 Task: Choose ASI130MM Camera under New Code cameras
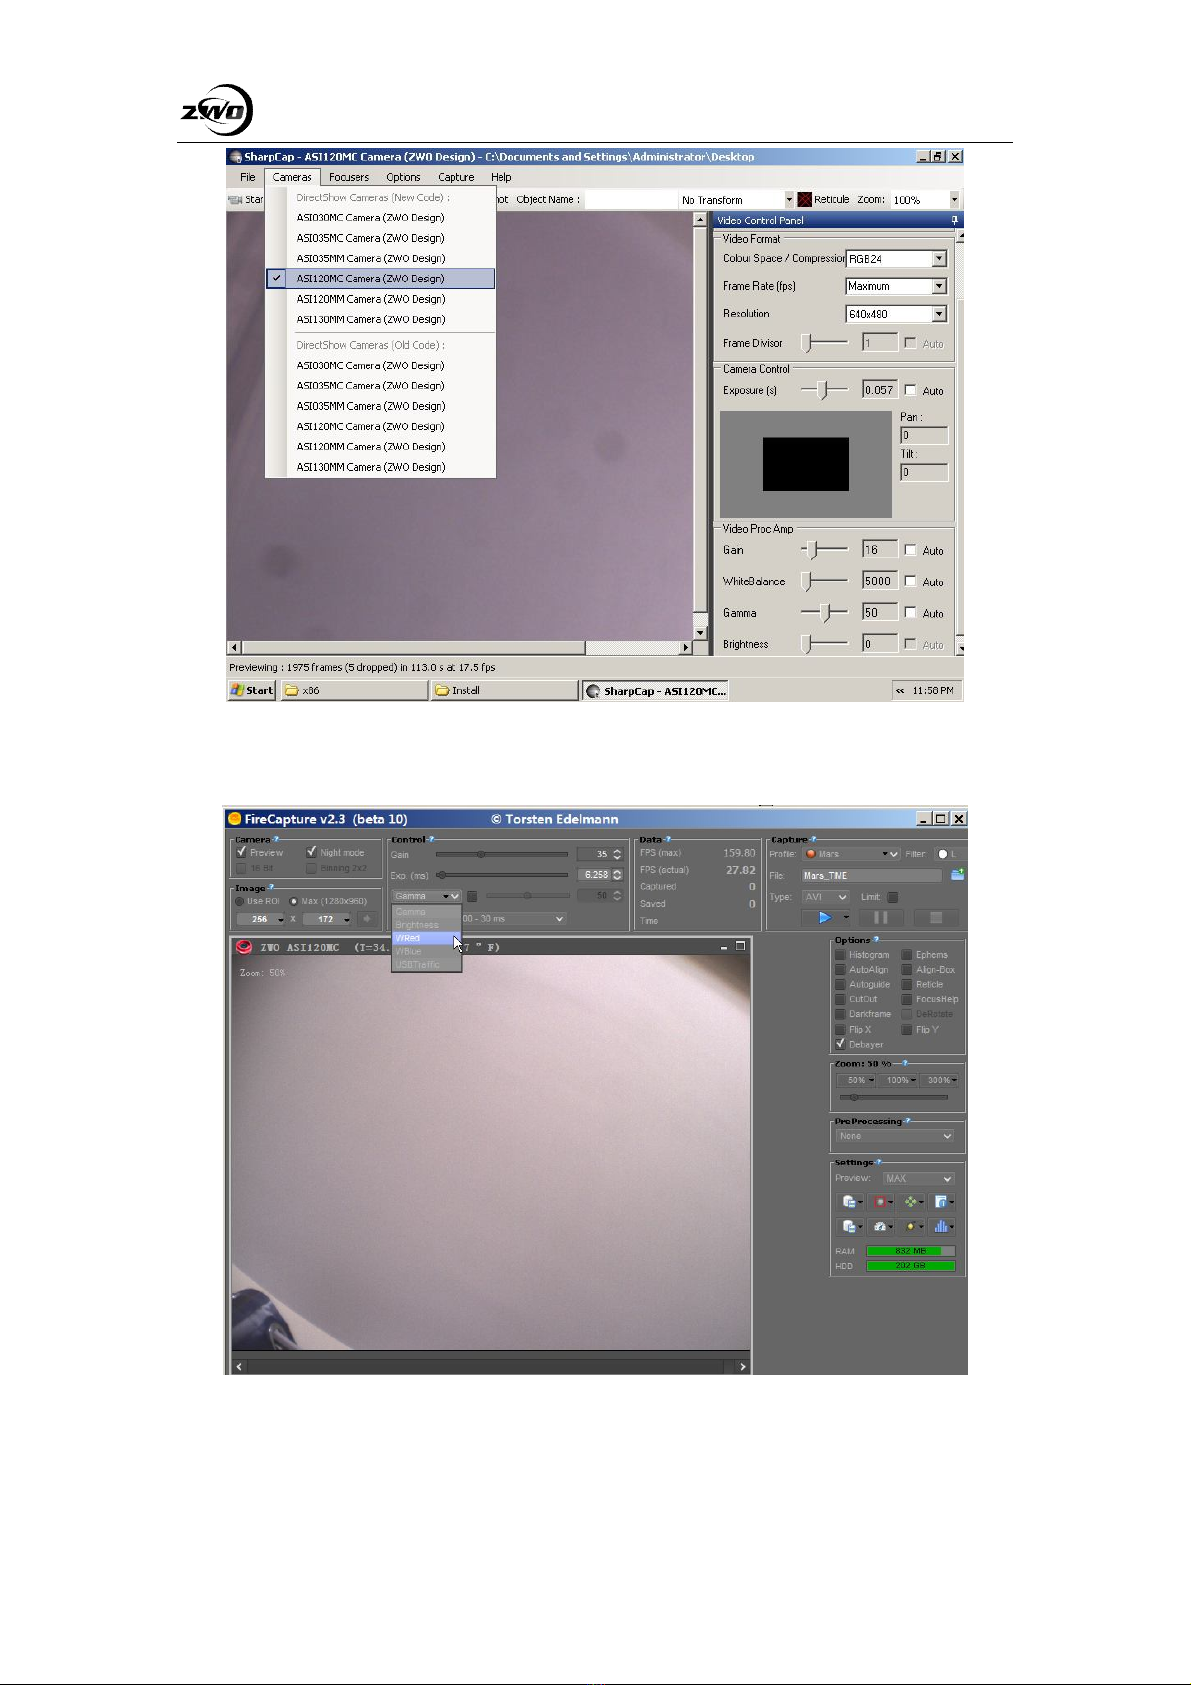pyautogui.click(x=380, y=320)
